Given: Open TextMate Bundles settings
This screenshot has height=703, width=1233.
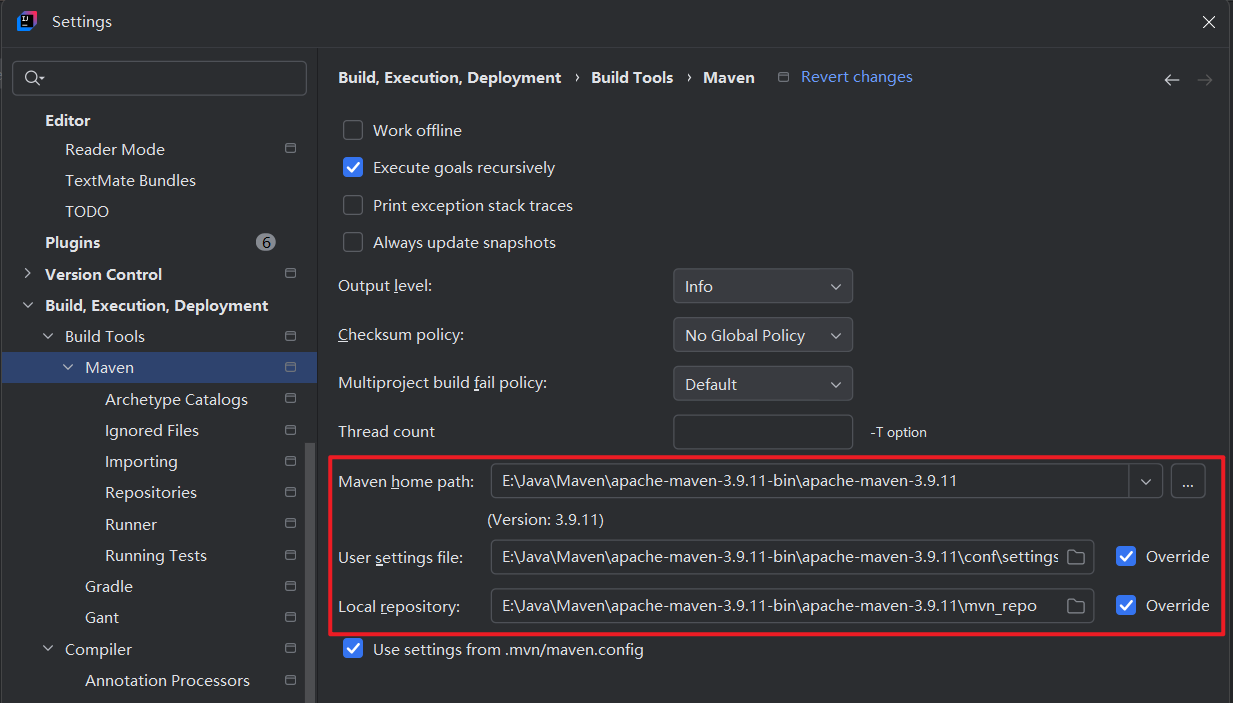Looking at the screenshot, I should tap(130, 180).
